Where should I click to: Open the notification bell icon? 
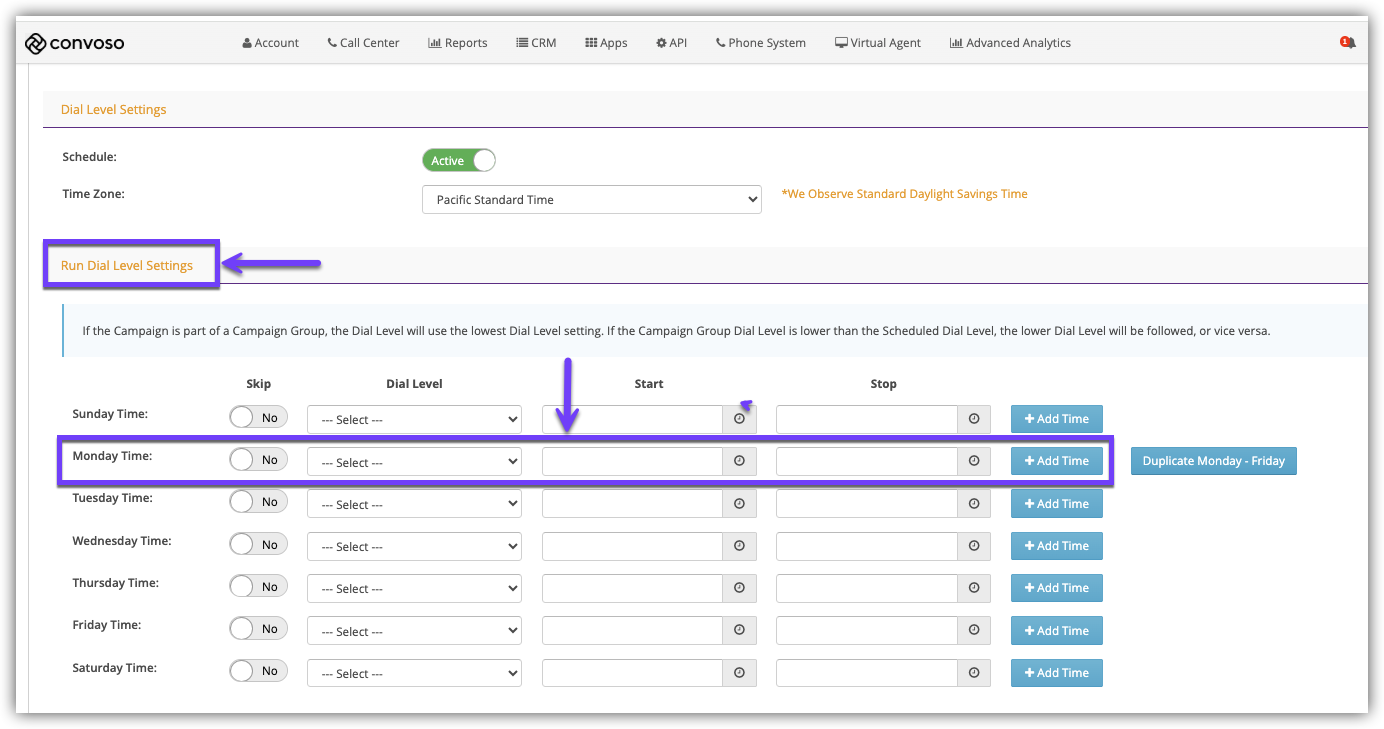click(1348, 43)
